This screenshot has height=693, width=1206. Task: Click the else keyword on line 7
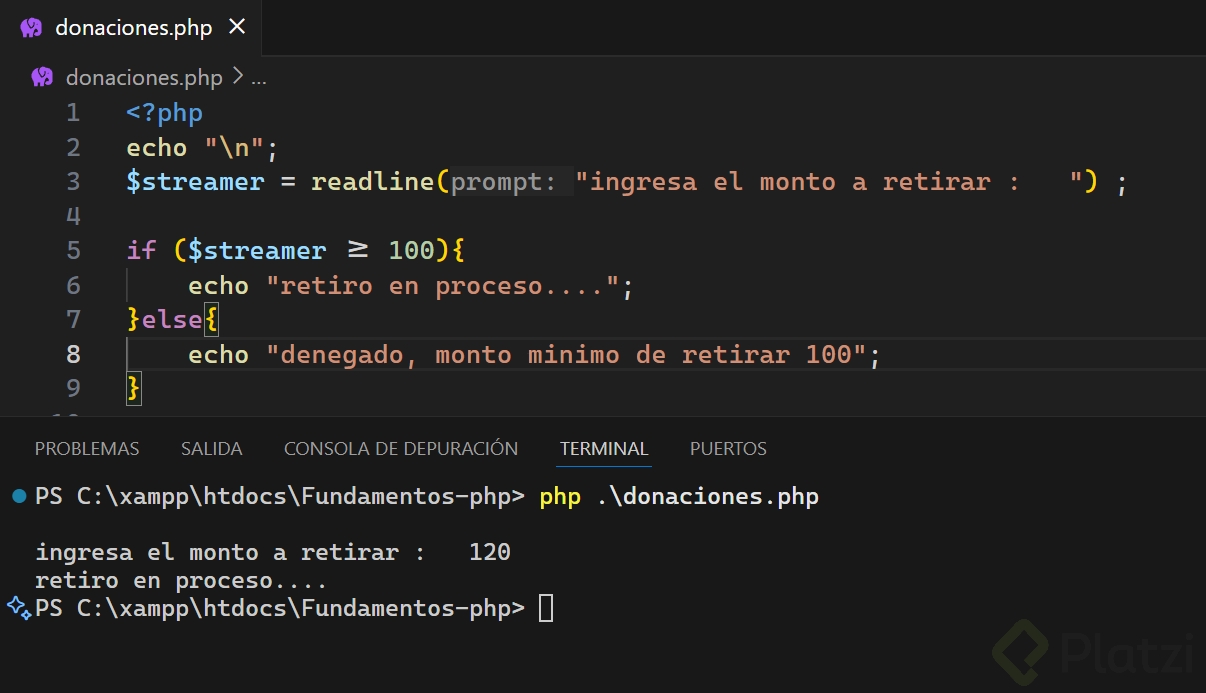tap(172, 320)
